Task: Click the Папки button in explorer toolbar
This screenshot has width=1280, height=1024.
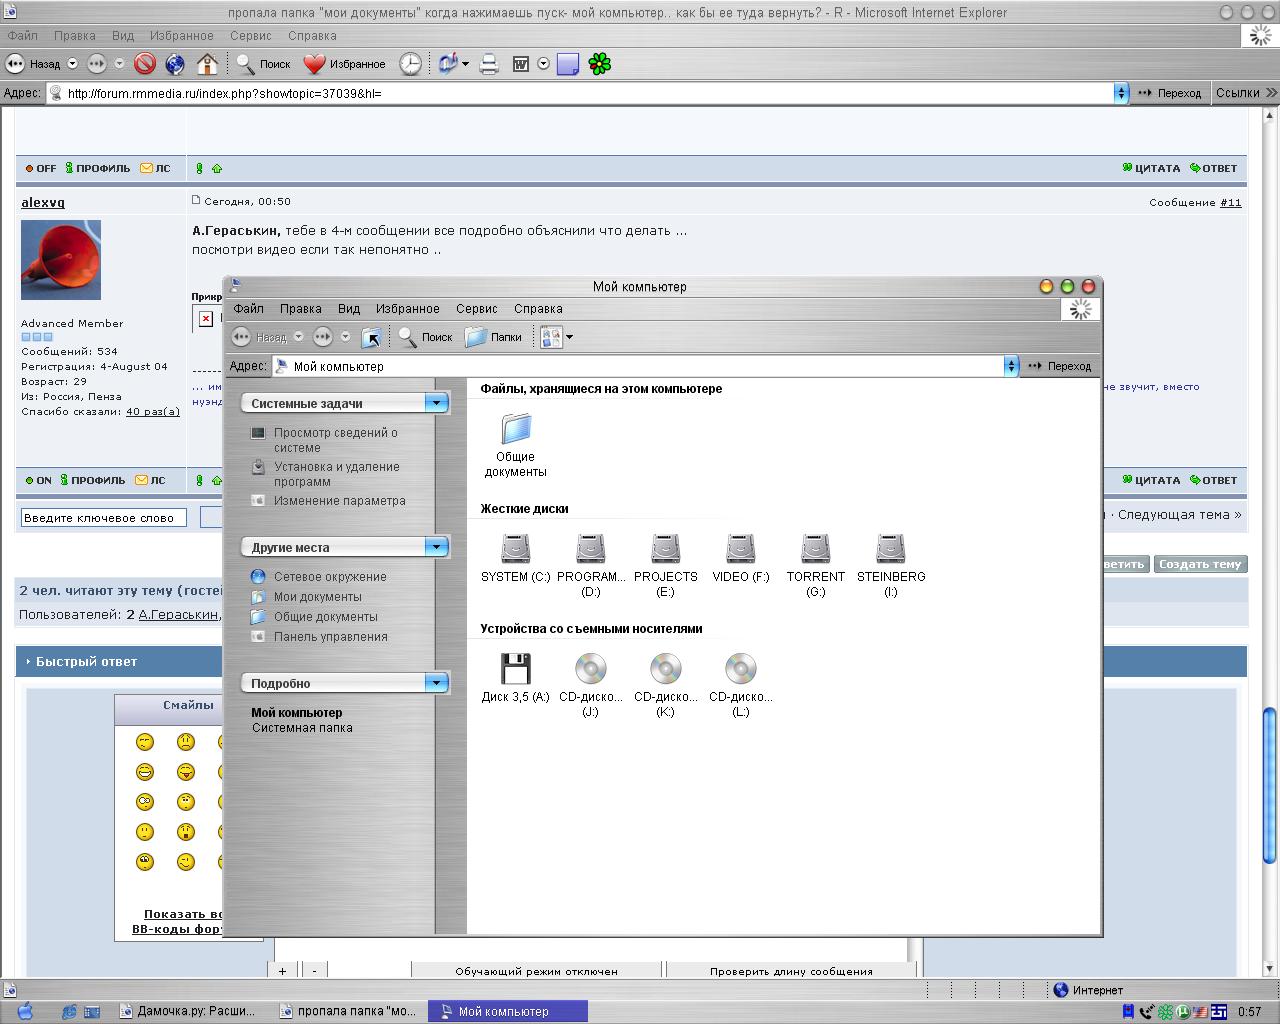Action: (x=494, y=337)
